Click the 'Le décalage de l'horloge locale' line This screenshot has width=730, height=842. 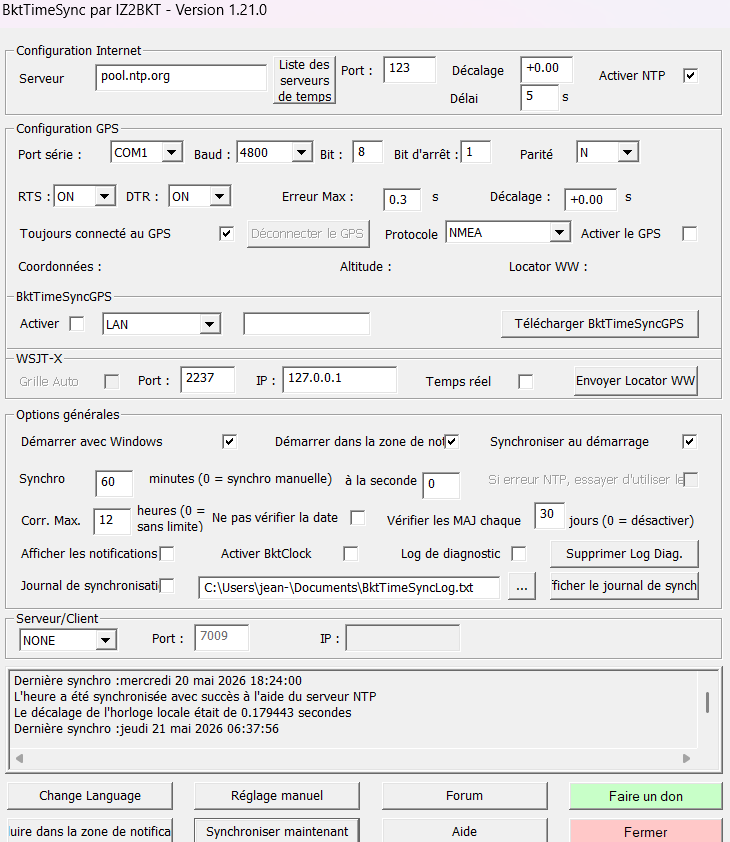coord(183,713)
